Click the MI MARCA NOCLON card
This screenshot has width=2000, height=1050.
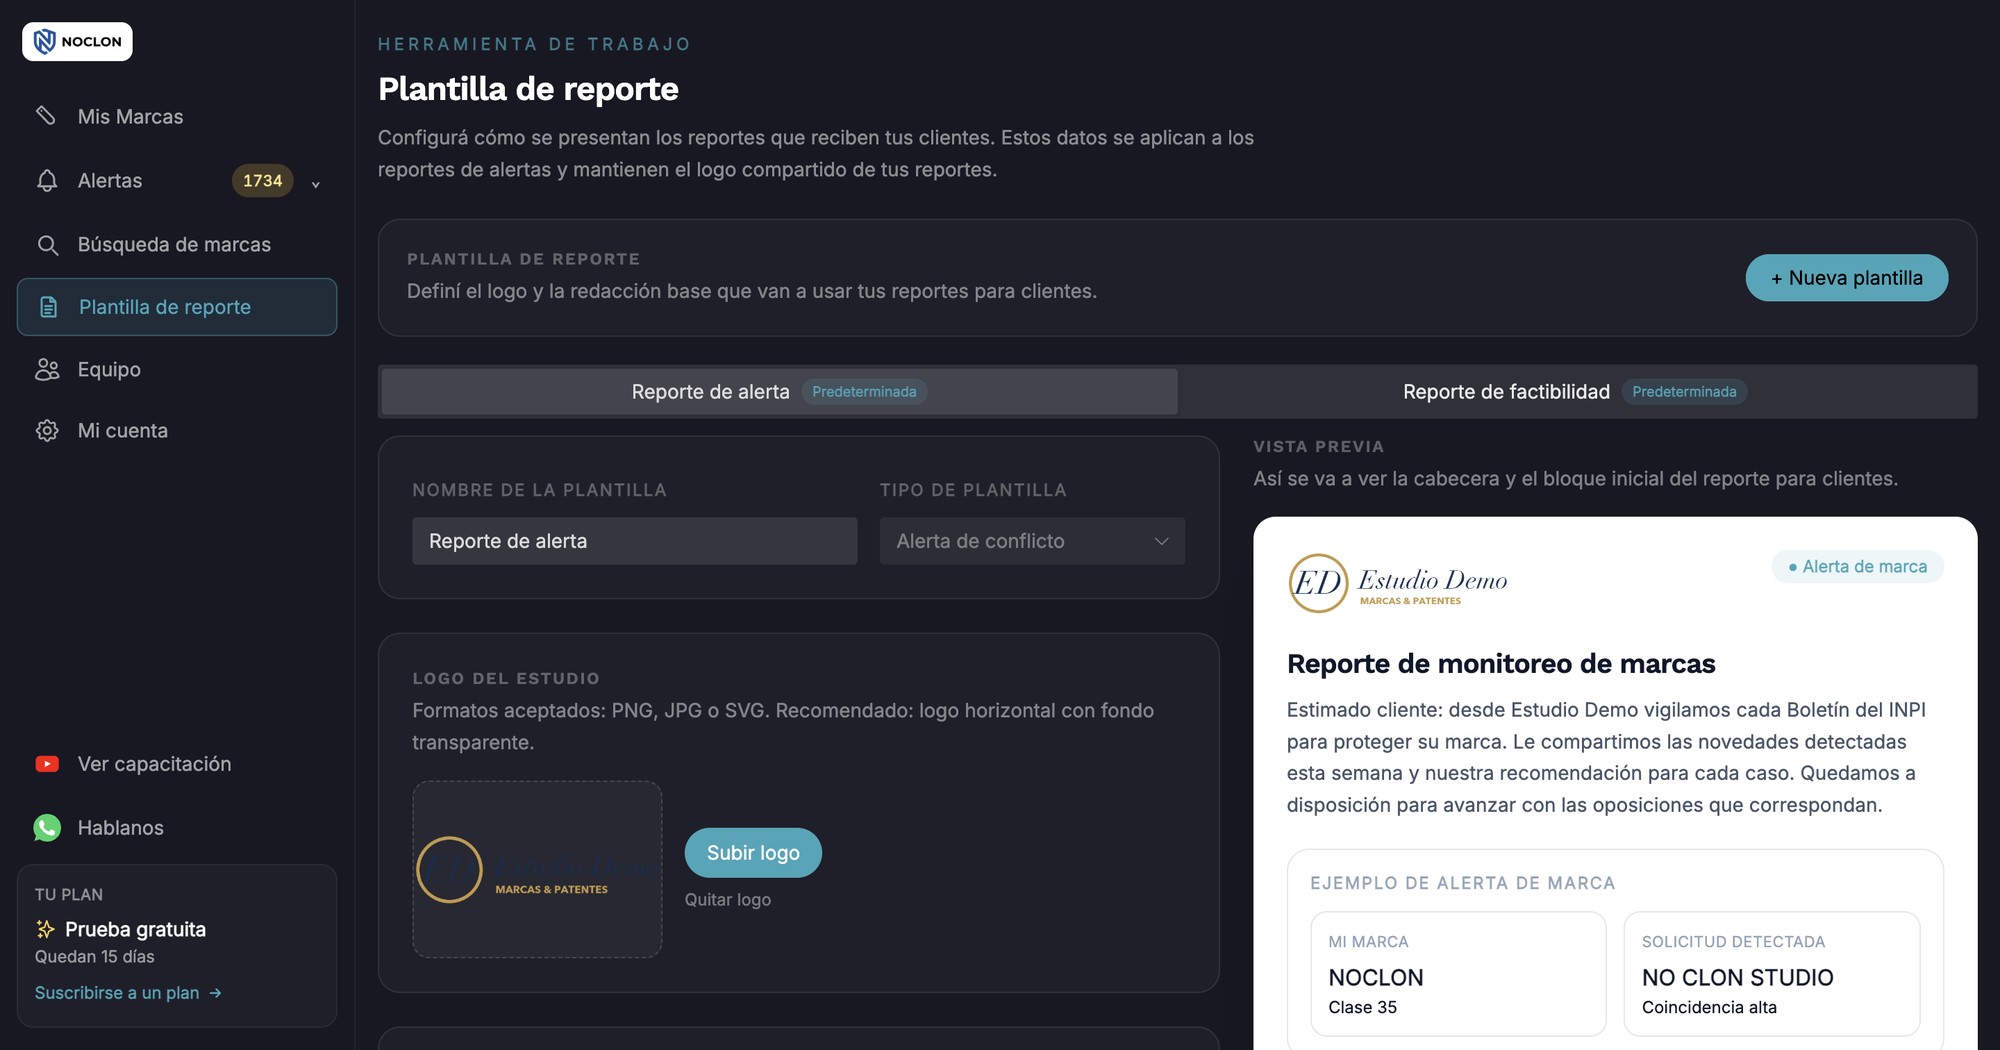pos(1458,974)
